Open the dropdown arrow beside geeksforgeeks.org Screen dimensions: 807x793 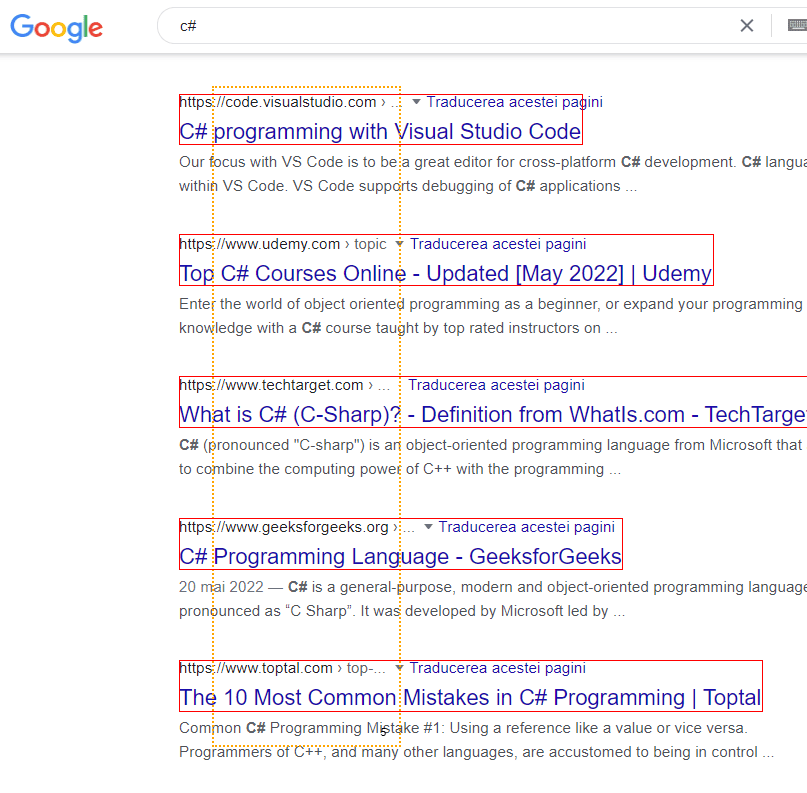pos(428,527)
